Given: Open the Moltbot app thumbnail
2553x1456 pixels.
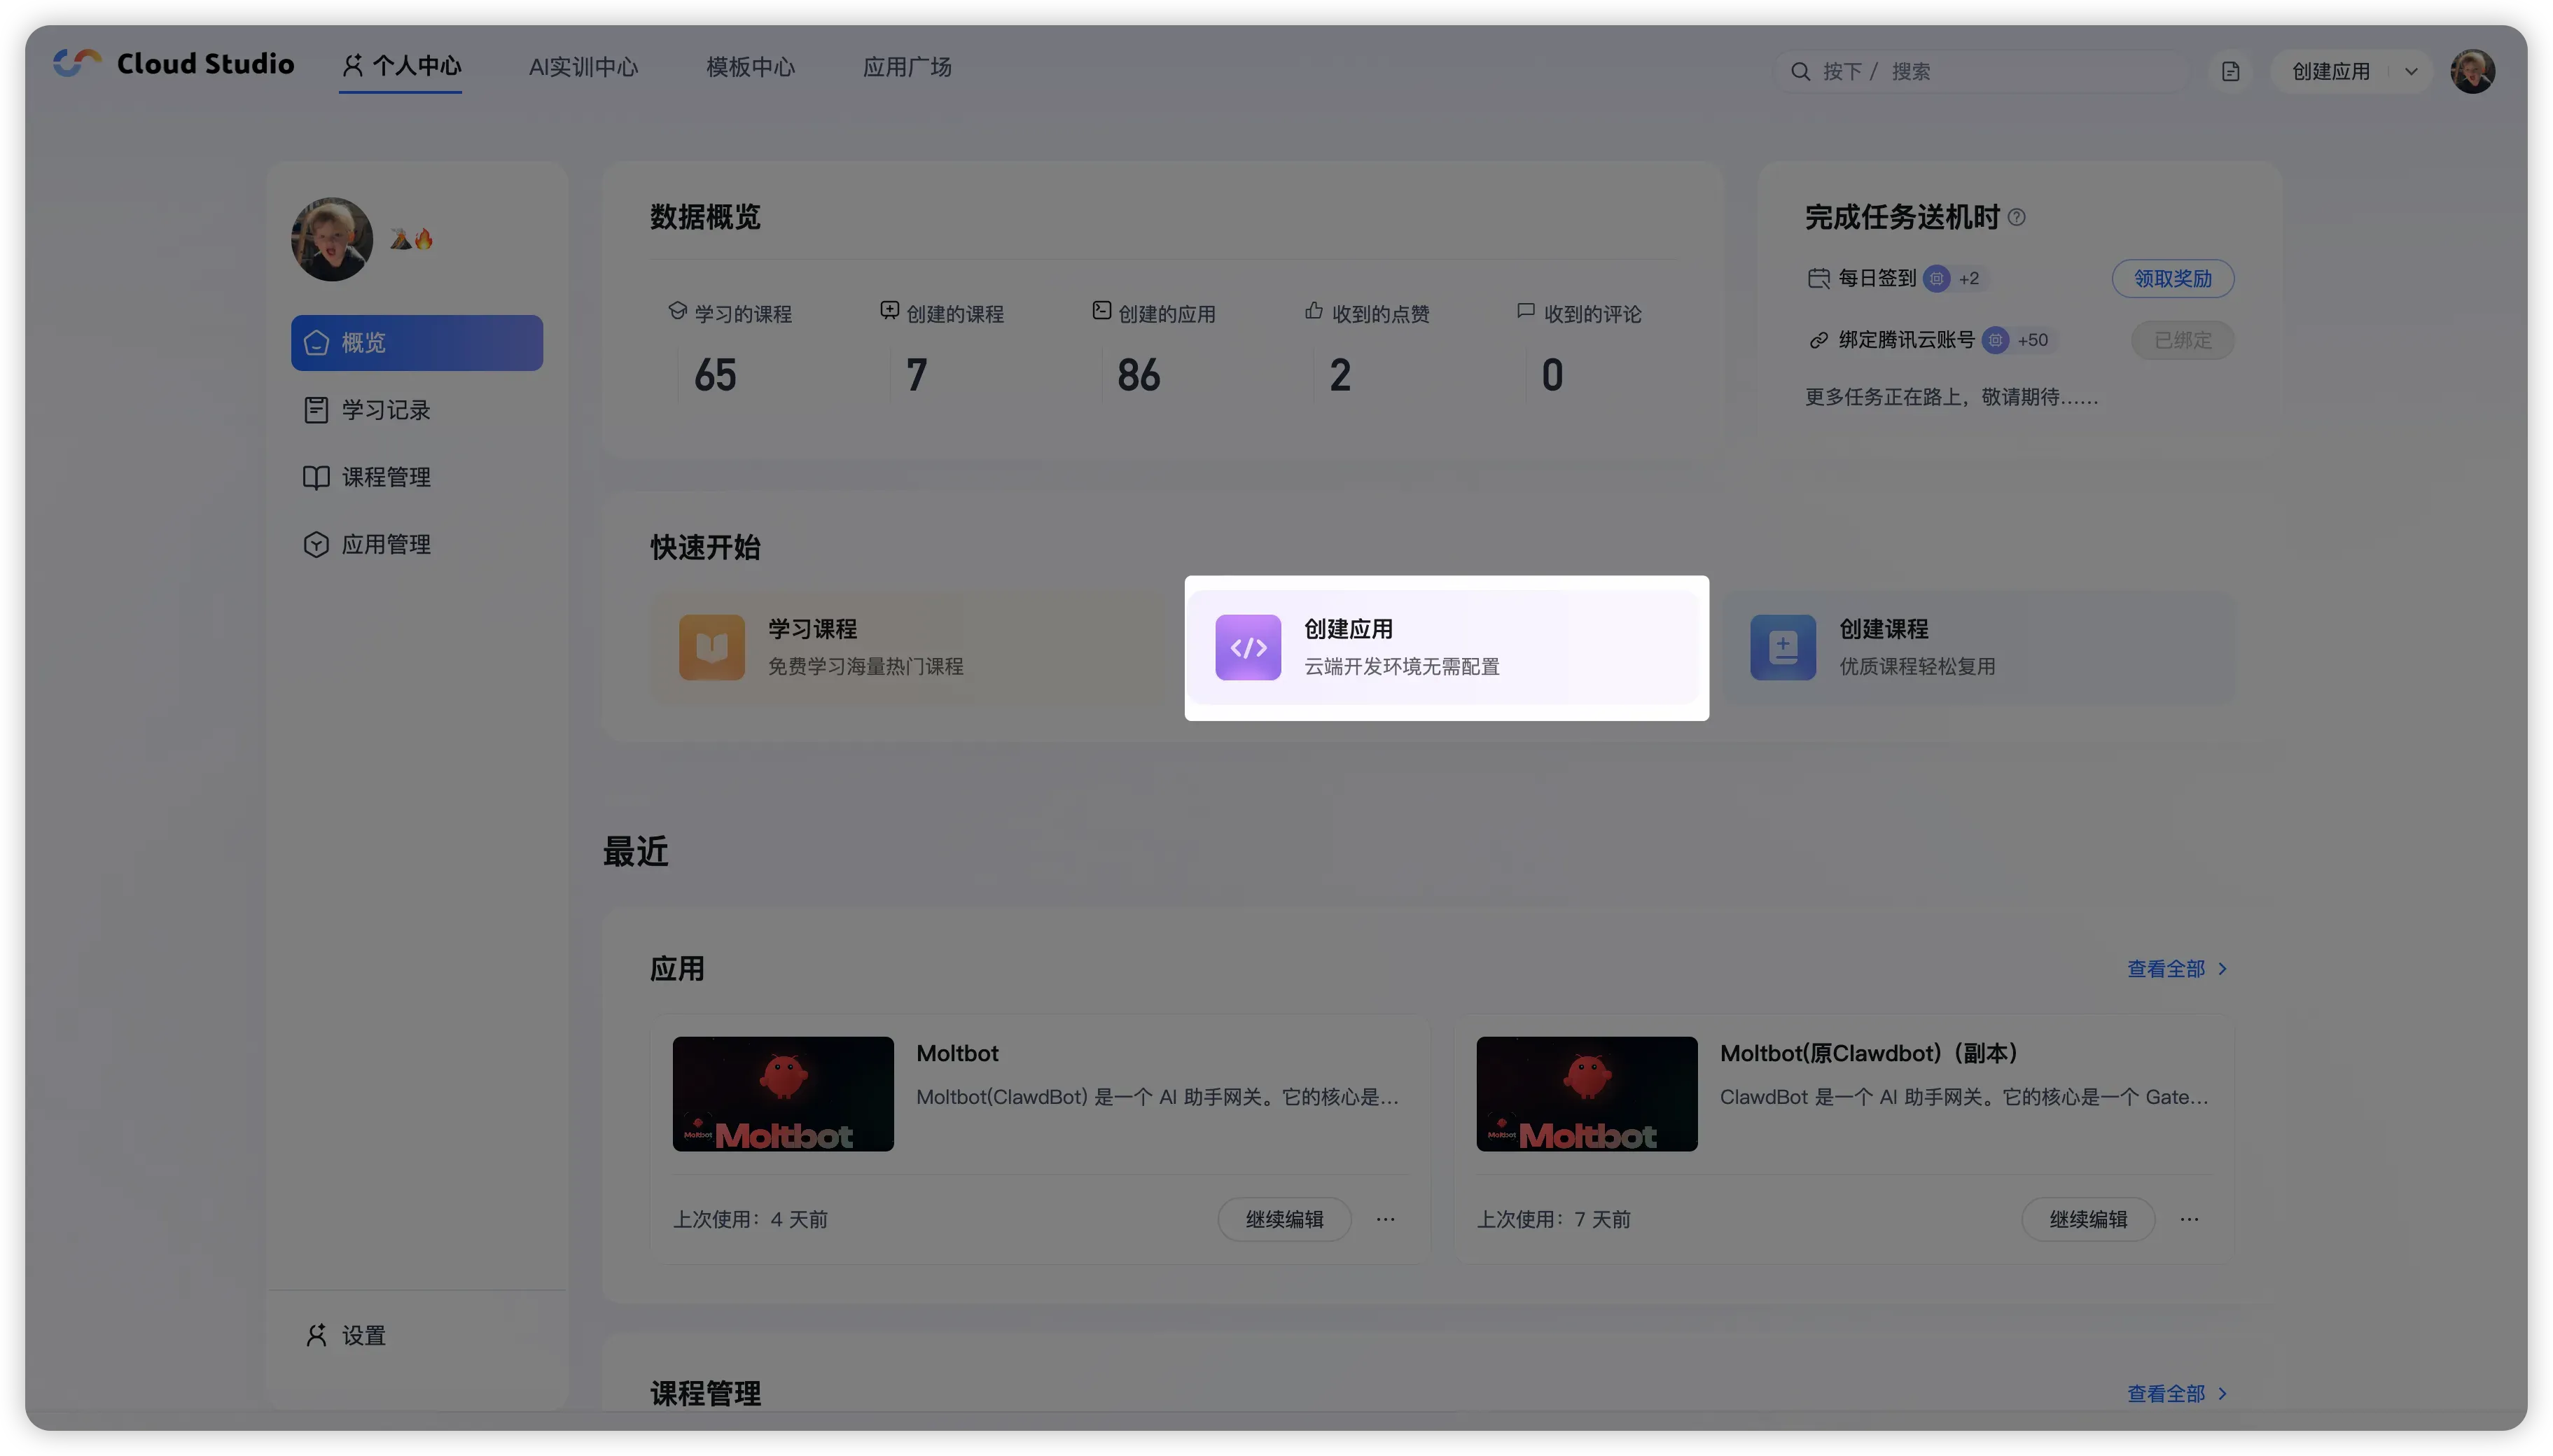Looking at the screenshot, I should tap(783, 1094).
